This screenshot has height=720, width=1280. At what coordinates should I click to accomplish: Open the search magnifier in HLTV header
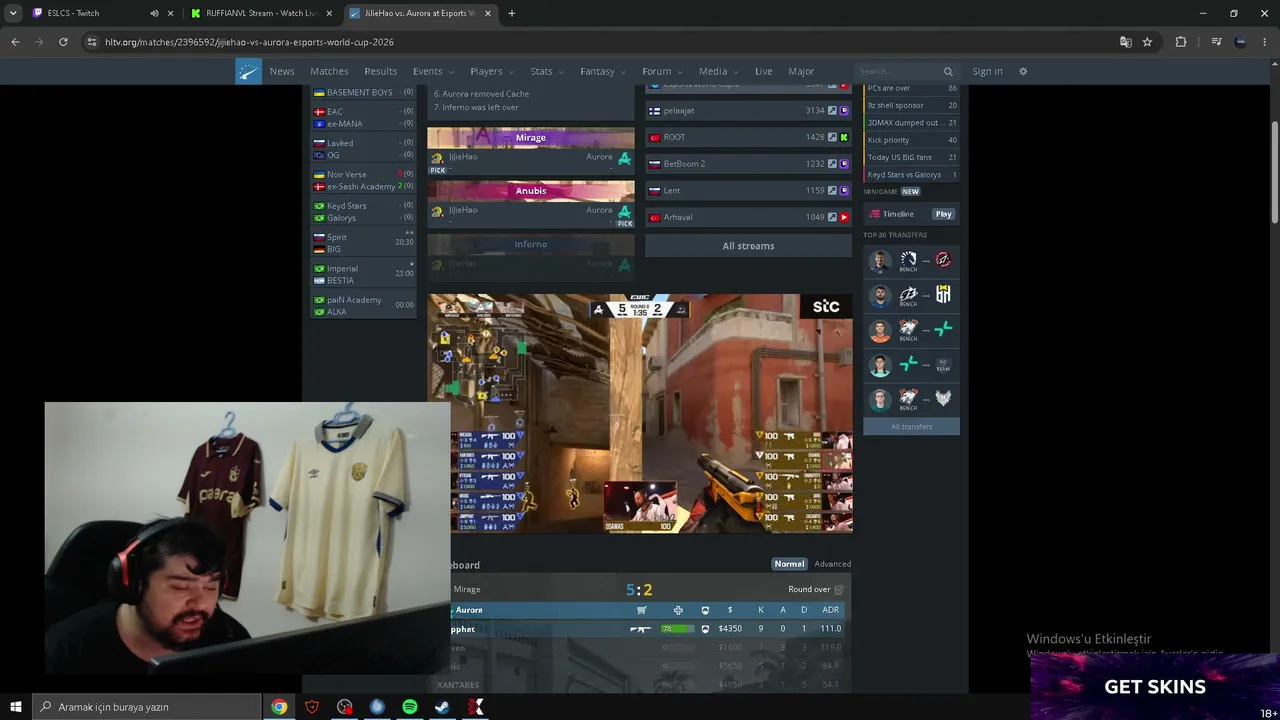tap(948, 71)
